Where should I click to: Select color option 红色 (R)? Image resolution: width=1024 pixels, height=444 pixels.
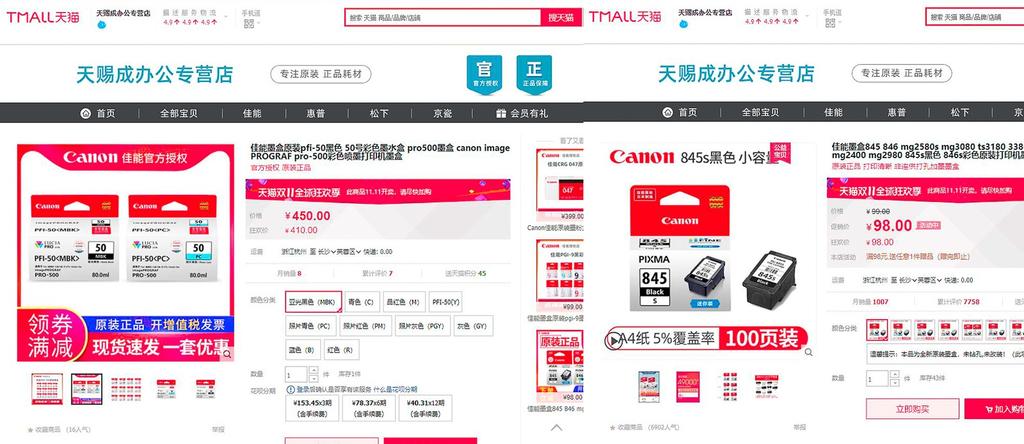[342, 350]
